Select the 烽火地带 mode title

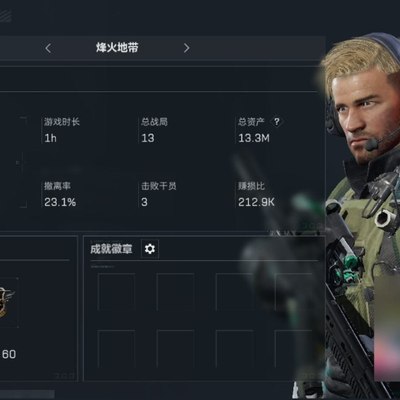coord(117,48)
